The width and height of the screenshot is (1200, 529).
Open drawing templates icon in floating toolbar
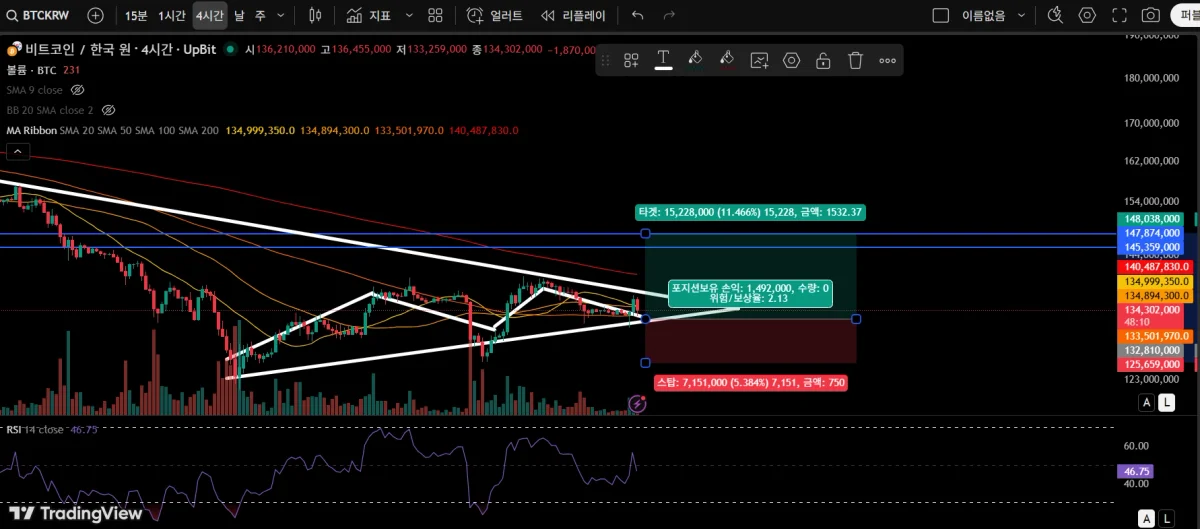pyautogui.click(x=631, y=60)
